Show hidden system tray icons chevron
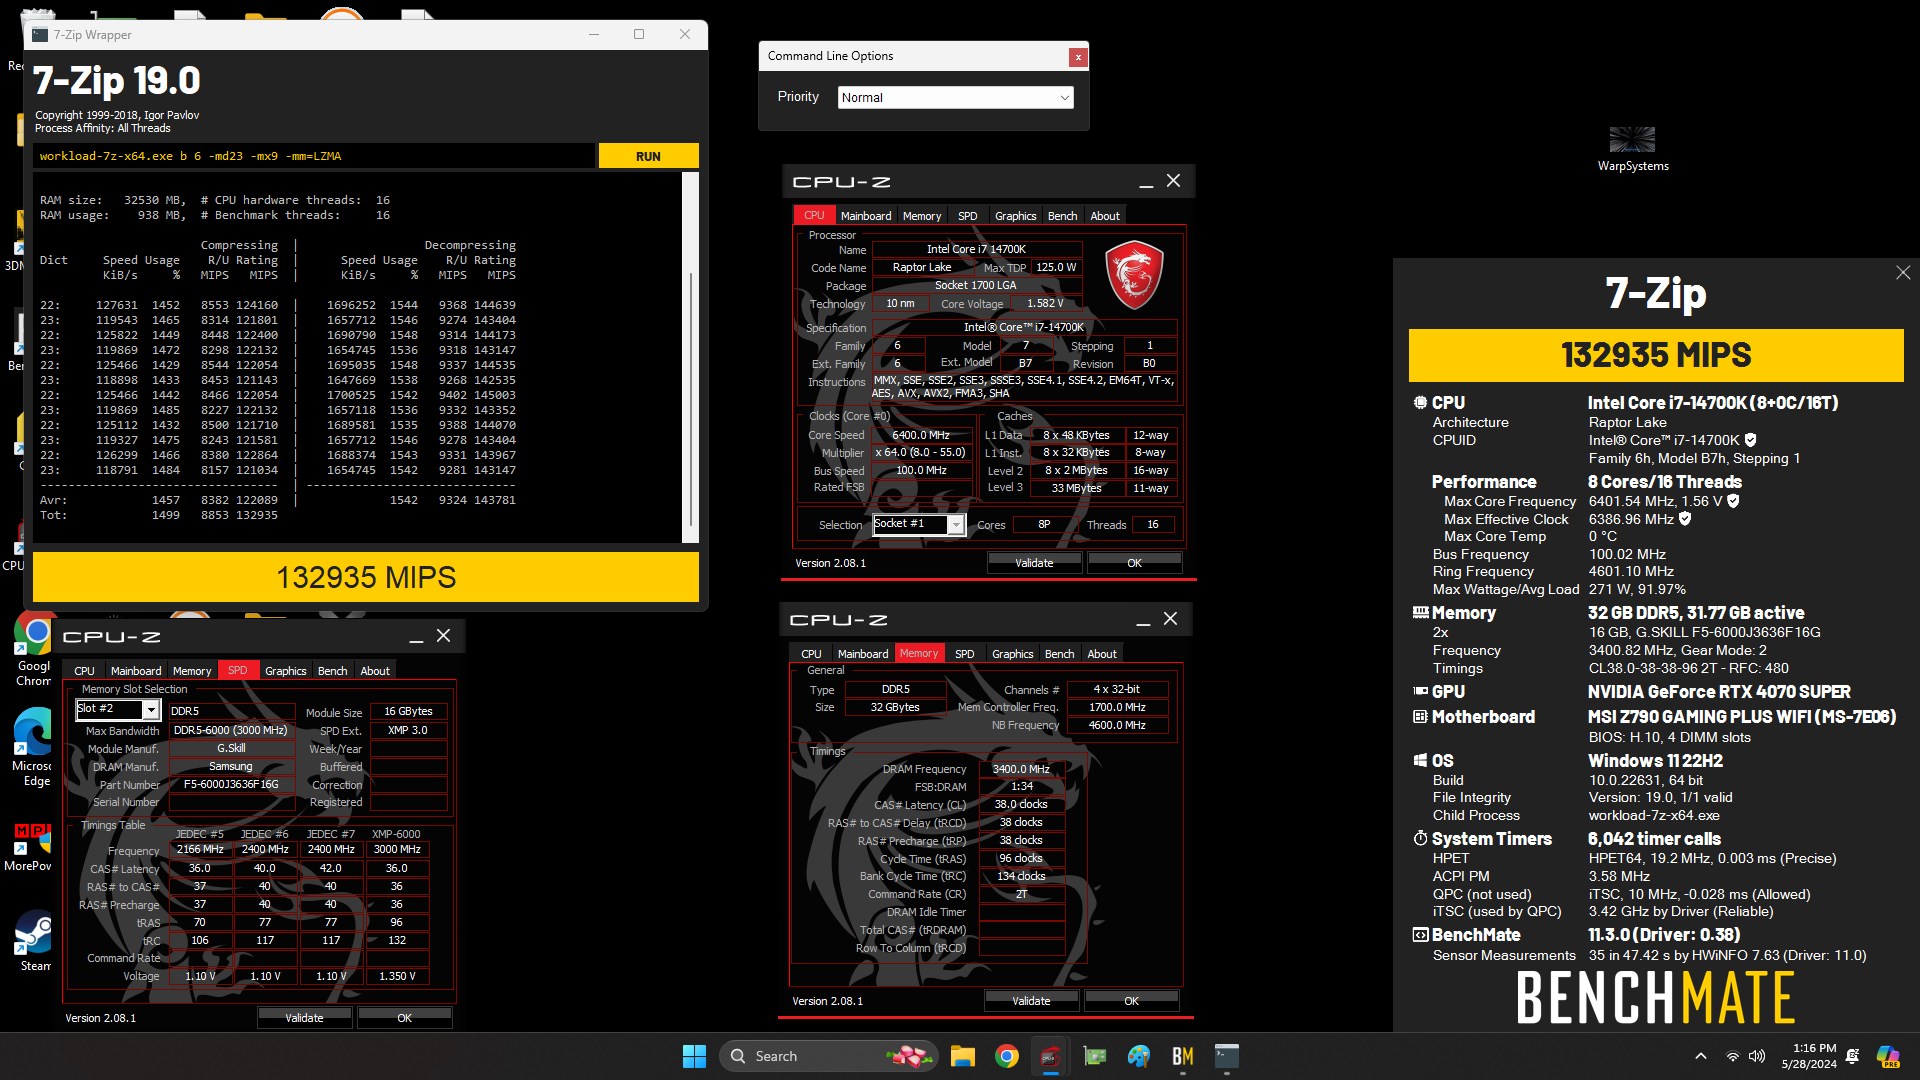Viewport: 1920px width, 1080px height. pyautogui.click(x=1700, y=1056)
